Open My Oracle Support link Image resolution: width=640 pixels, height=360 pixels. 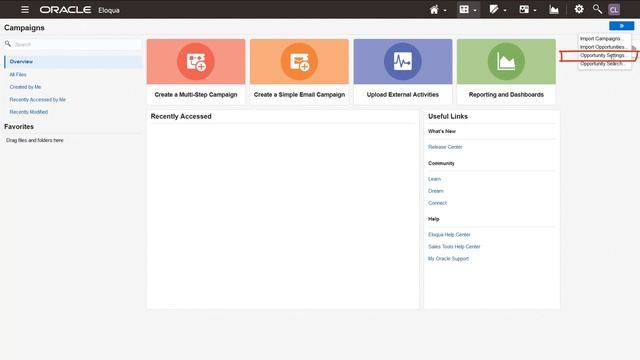(448, 259)
